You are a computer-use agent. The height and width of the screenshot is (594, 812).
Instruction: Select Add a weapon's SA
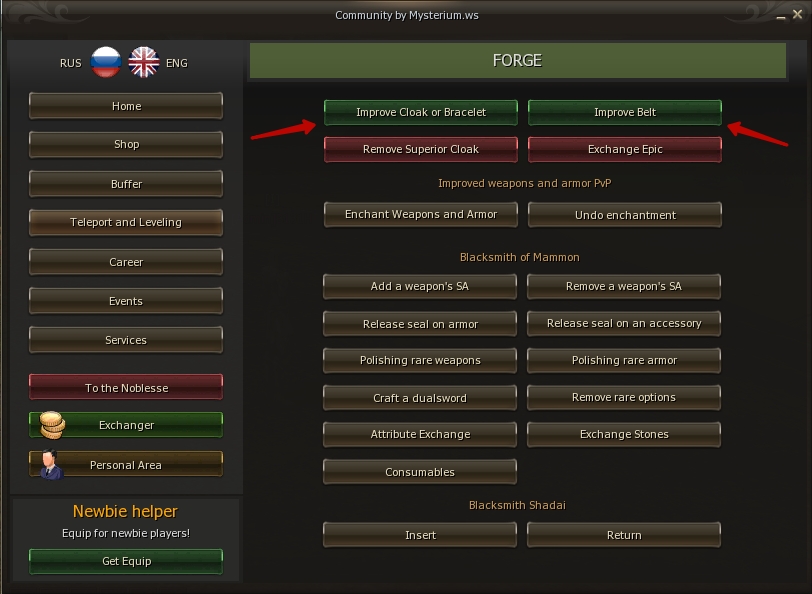coord(420,286)
